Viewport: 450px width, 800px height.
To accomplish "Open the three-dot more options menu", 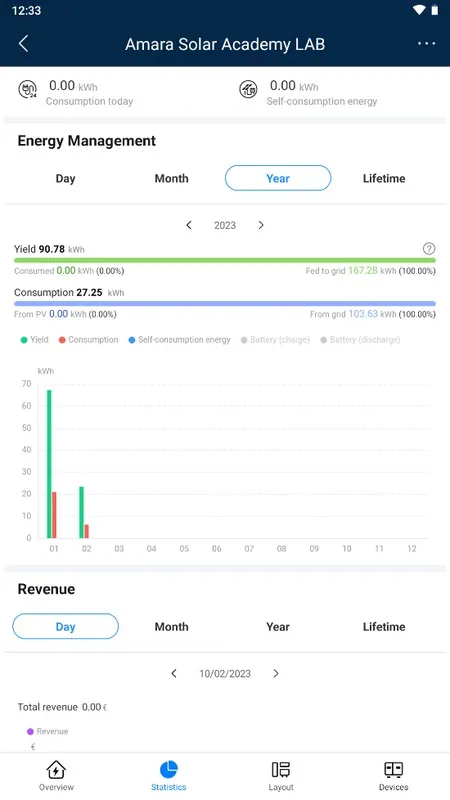I will [427, 44].
